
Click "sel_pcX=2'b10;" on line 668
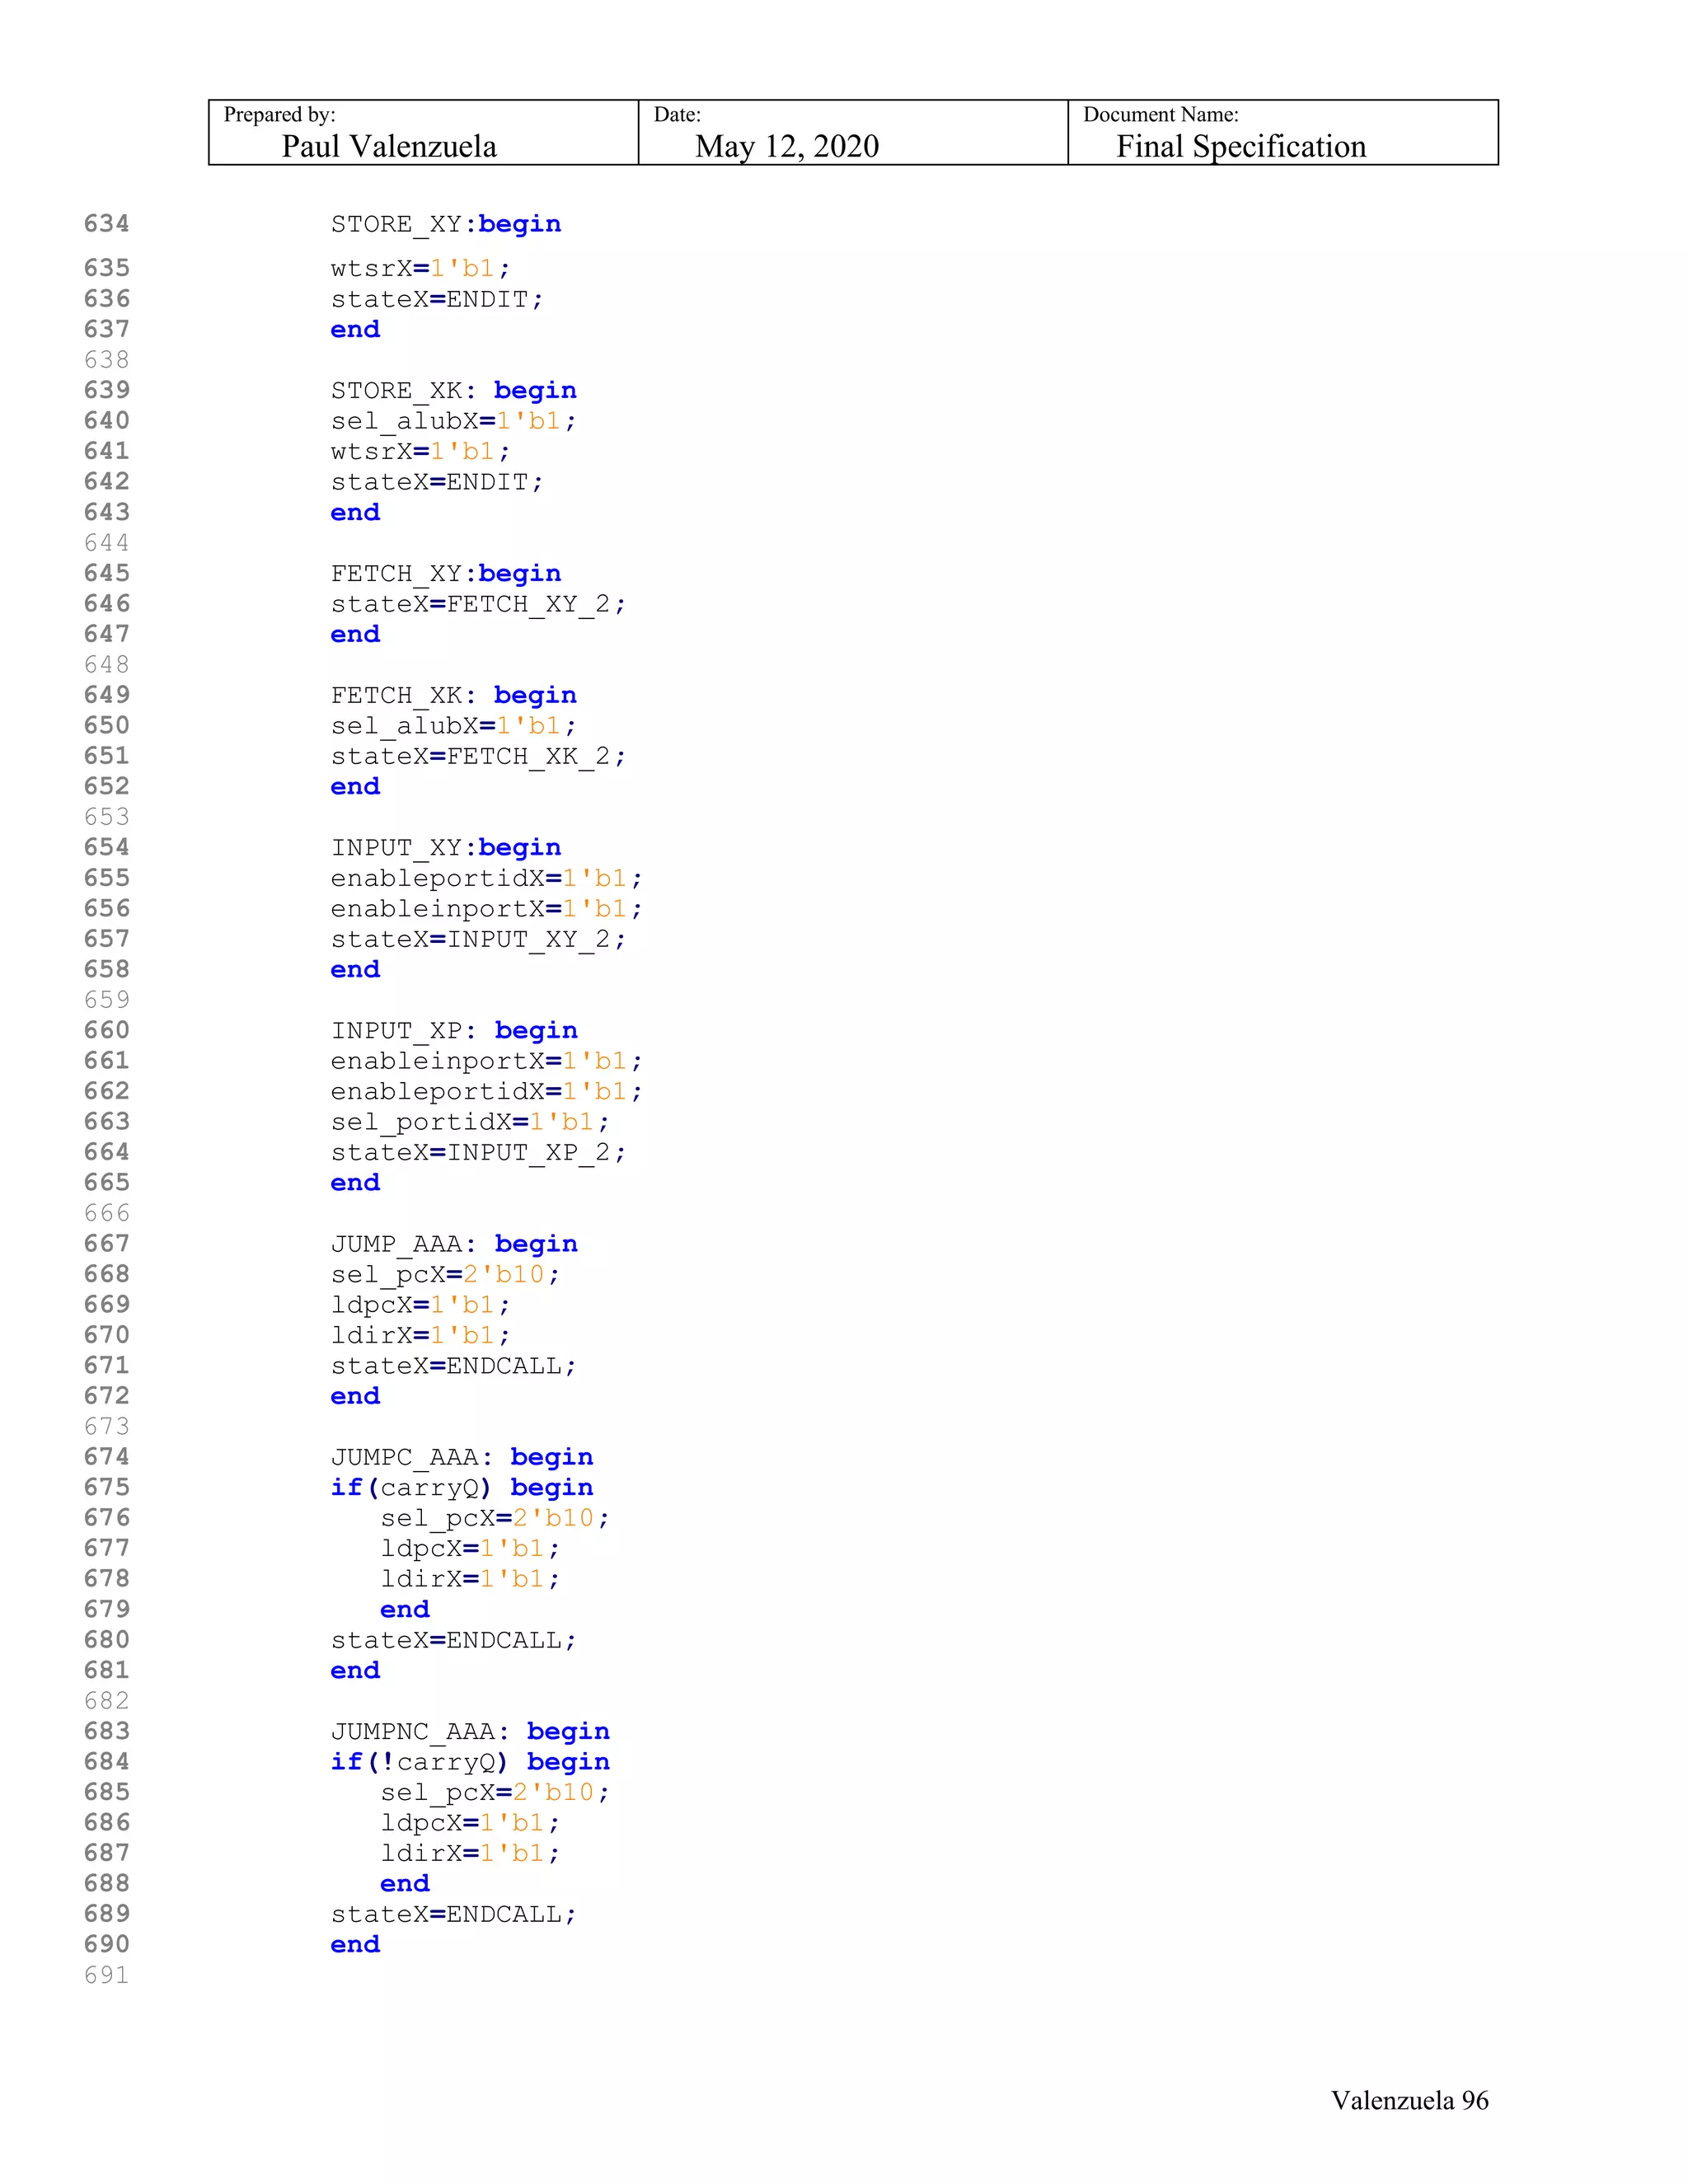[x=446, y=1274]
